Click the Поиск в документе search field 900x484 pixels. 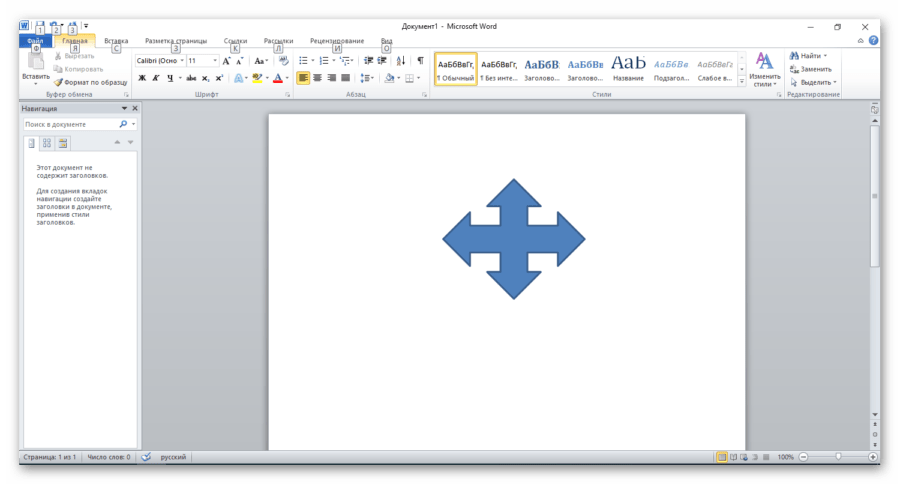(x=70, y=125)
